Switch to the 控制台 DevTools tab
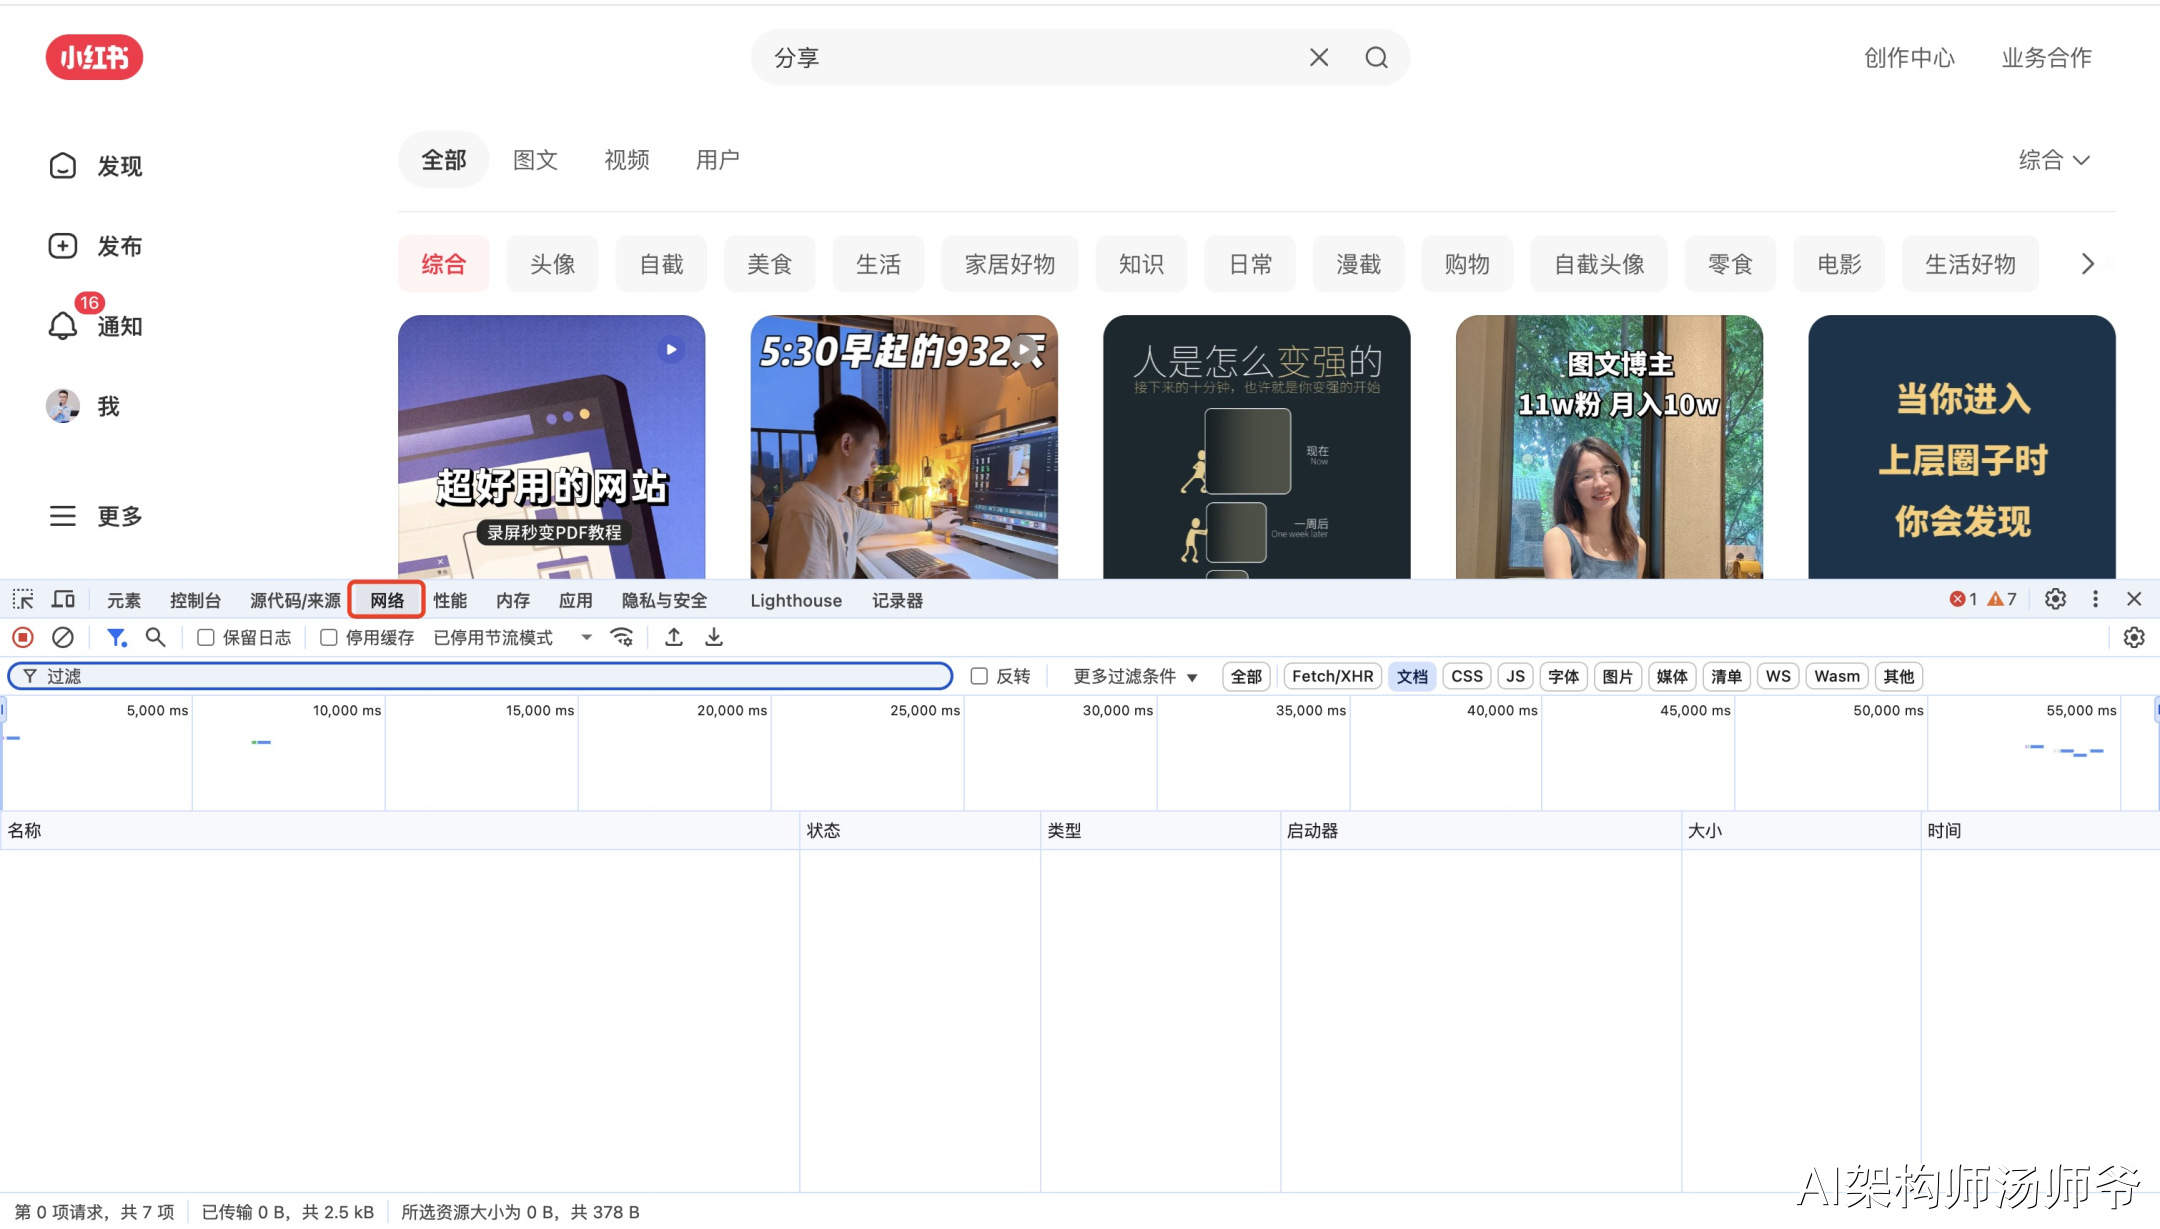Image resolution: width=2160 pixels, height=1229 pixels. [195, 600]
